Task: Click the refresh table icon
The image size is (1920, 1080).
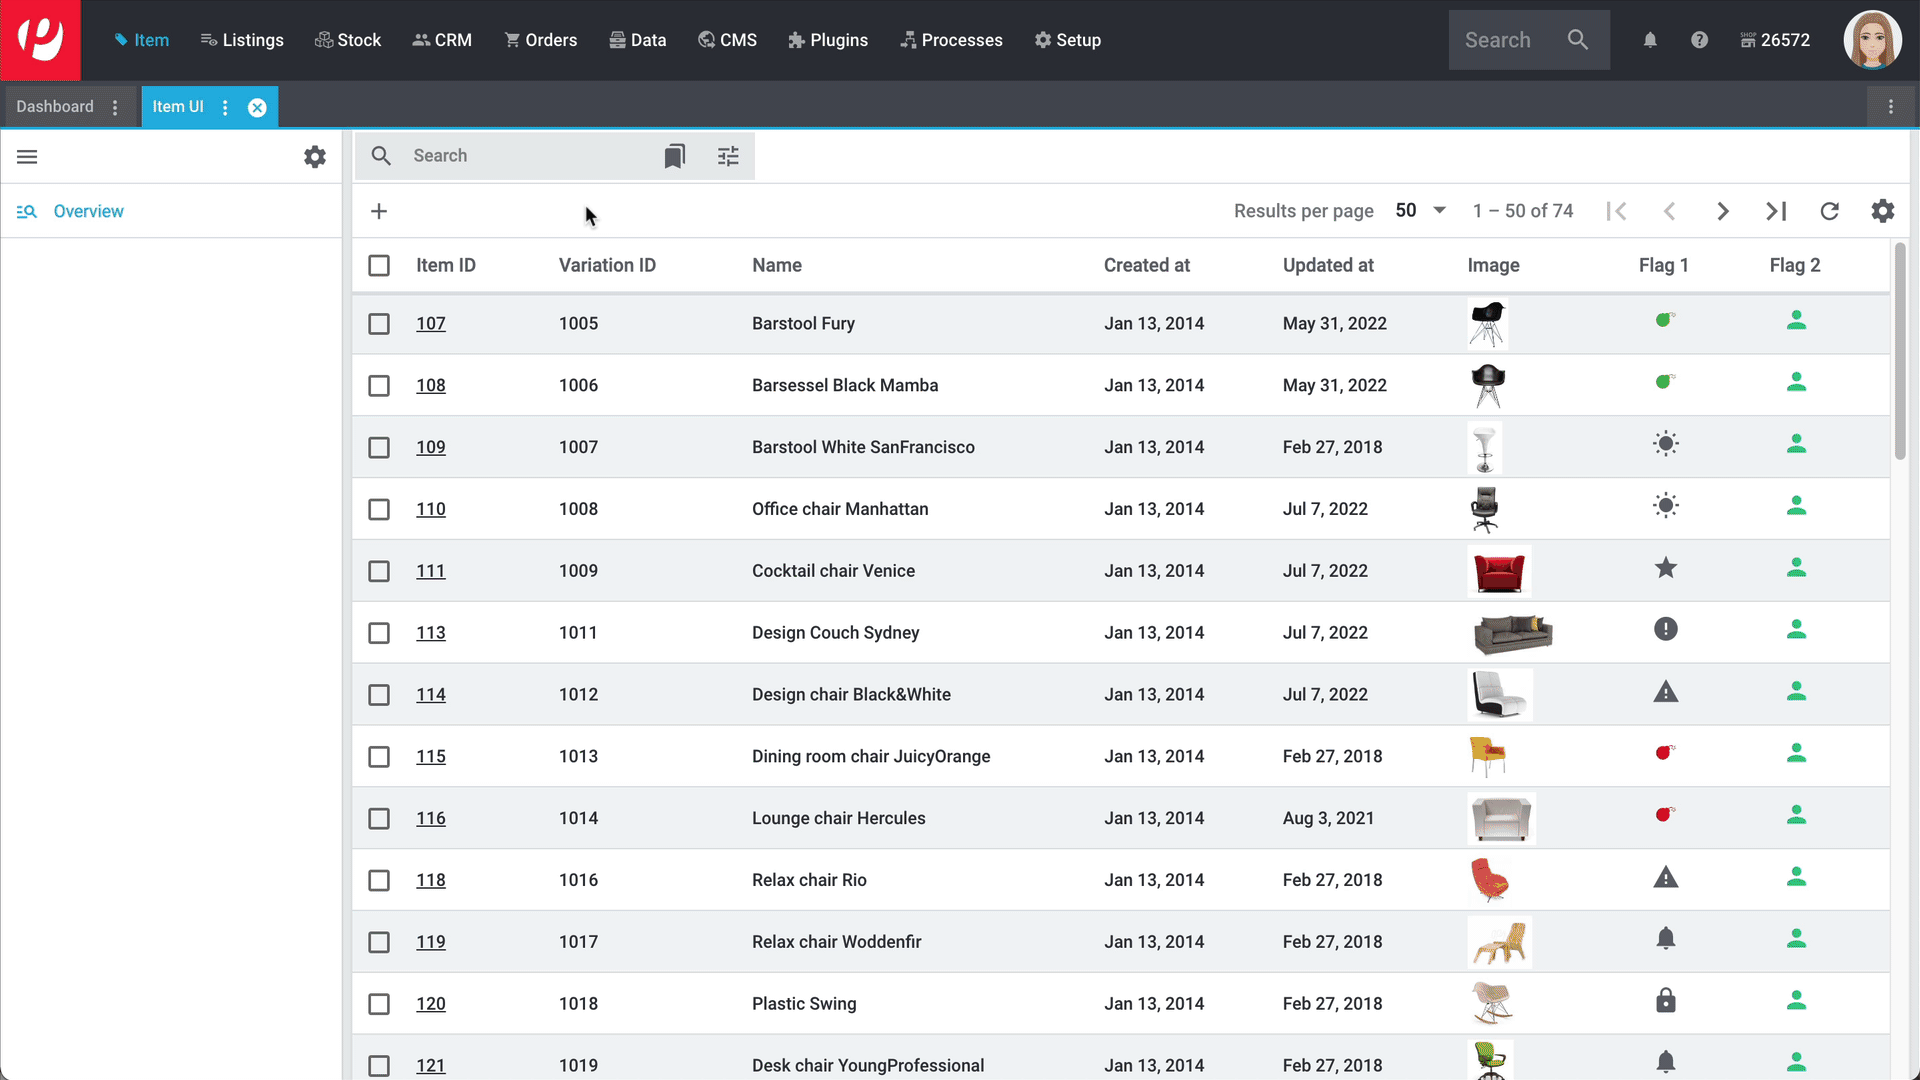Action: 1829,211
